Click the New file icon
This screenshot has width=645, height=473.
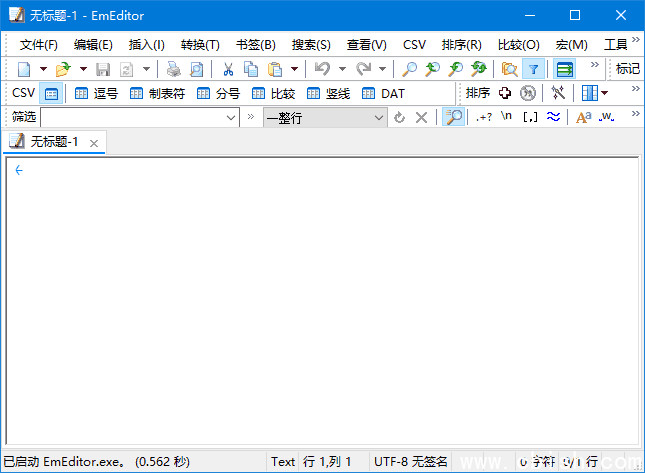(x=24, y=69)
